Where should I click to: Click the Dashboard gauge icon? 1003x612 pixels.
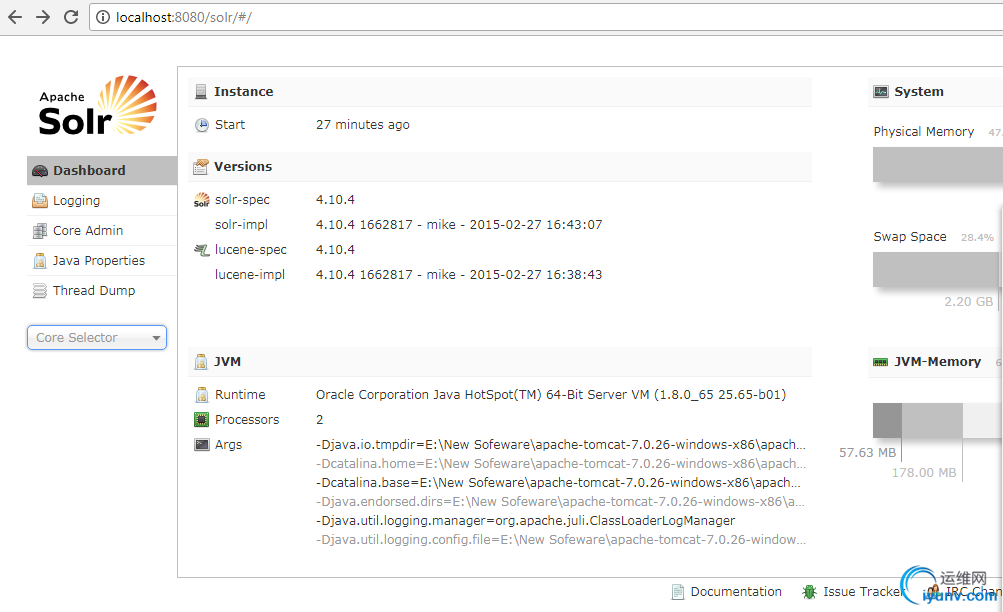click(40, 171)
